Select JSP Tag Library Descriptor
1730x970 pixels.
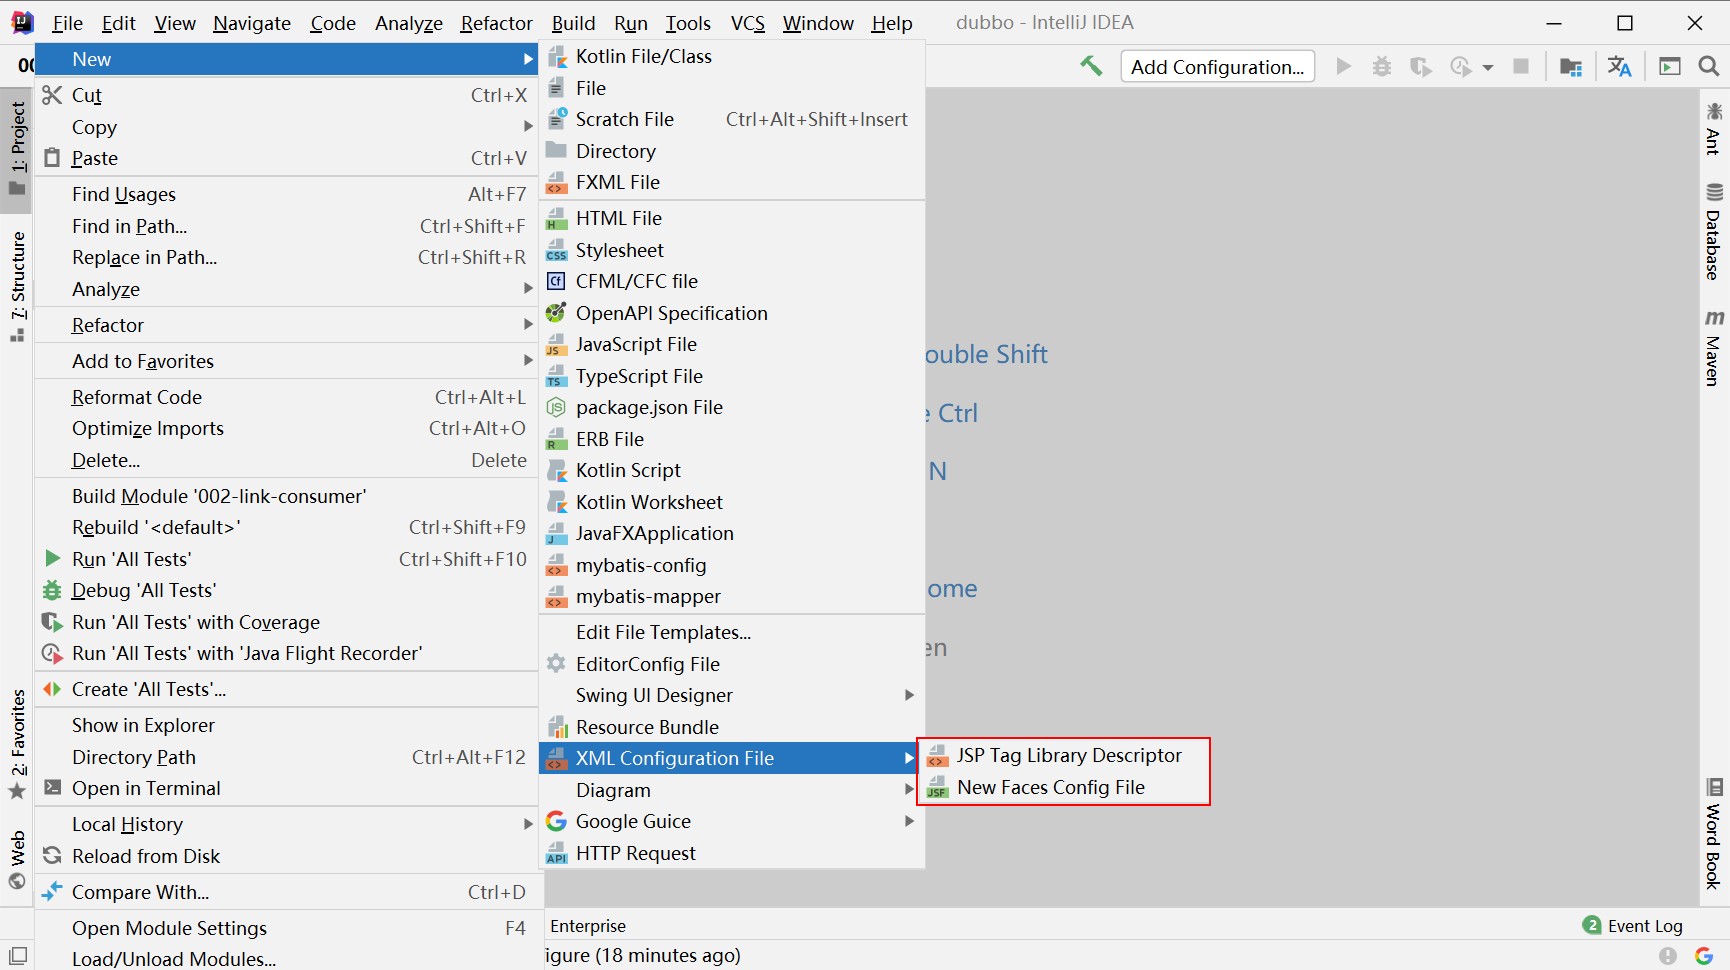click(x=1068, y=755)
